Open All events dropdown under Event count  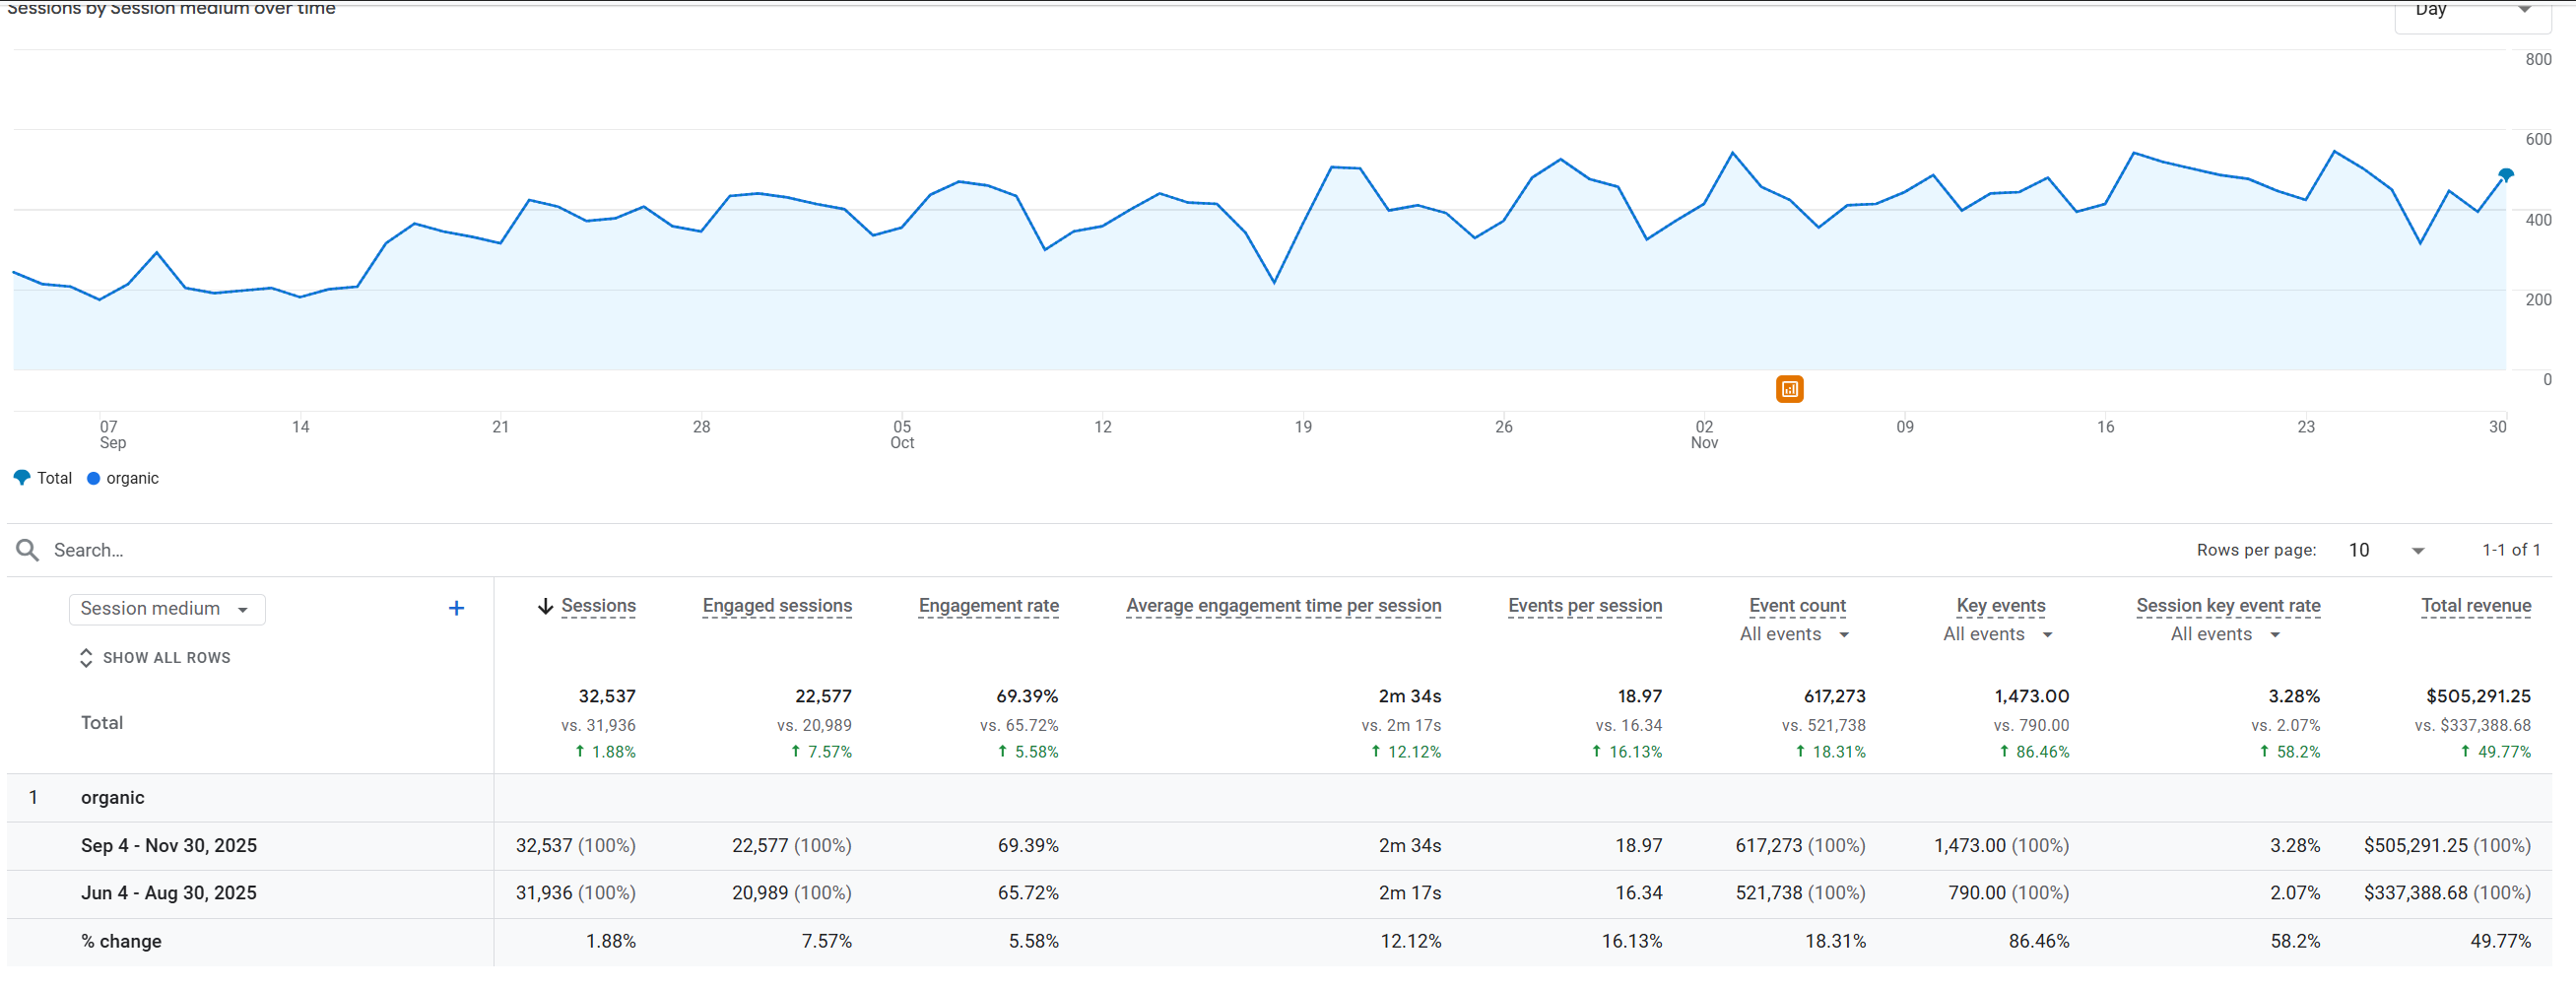[x=1794, y=634]
